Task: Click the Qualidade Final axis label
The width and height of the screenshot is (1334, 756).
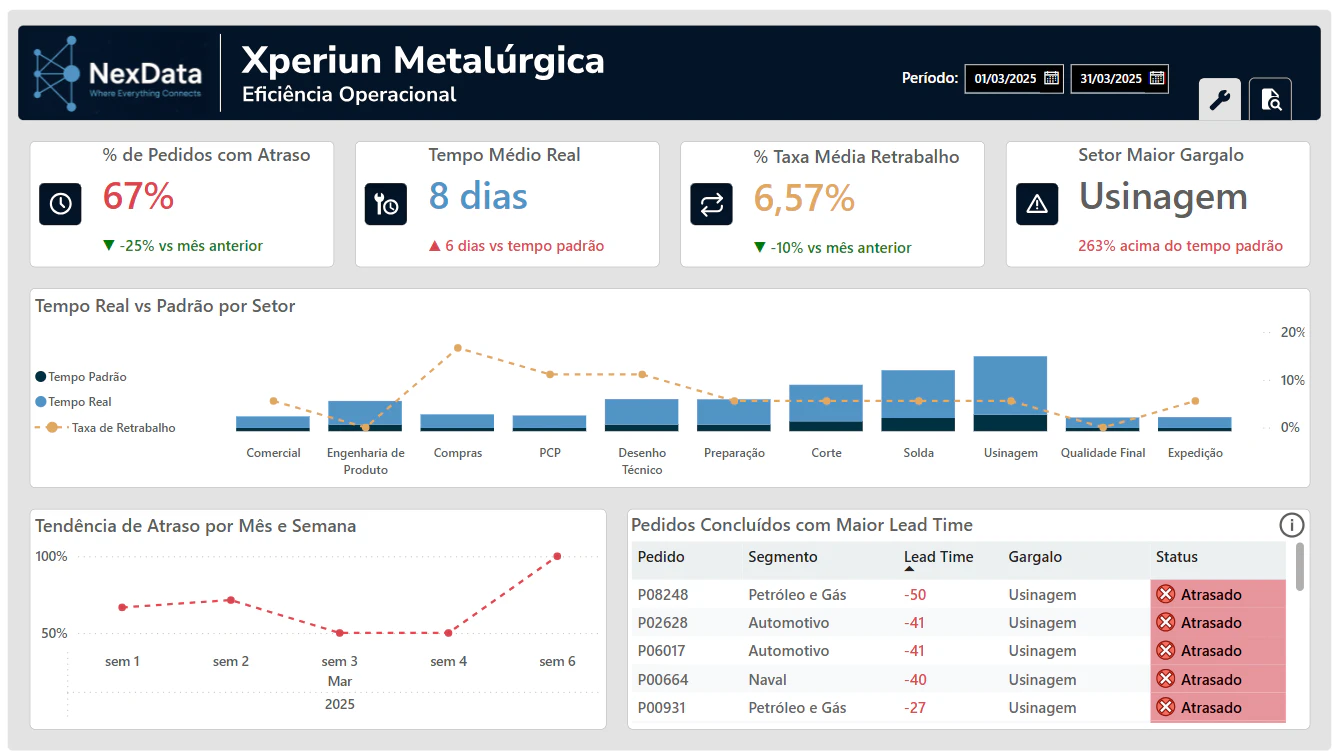Action: point(1103,453)
